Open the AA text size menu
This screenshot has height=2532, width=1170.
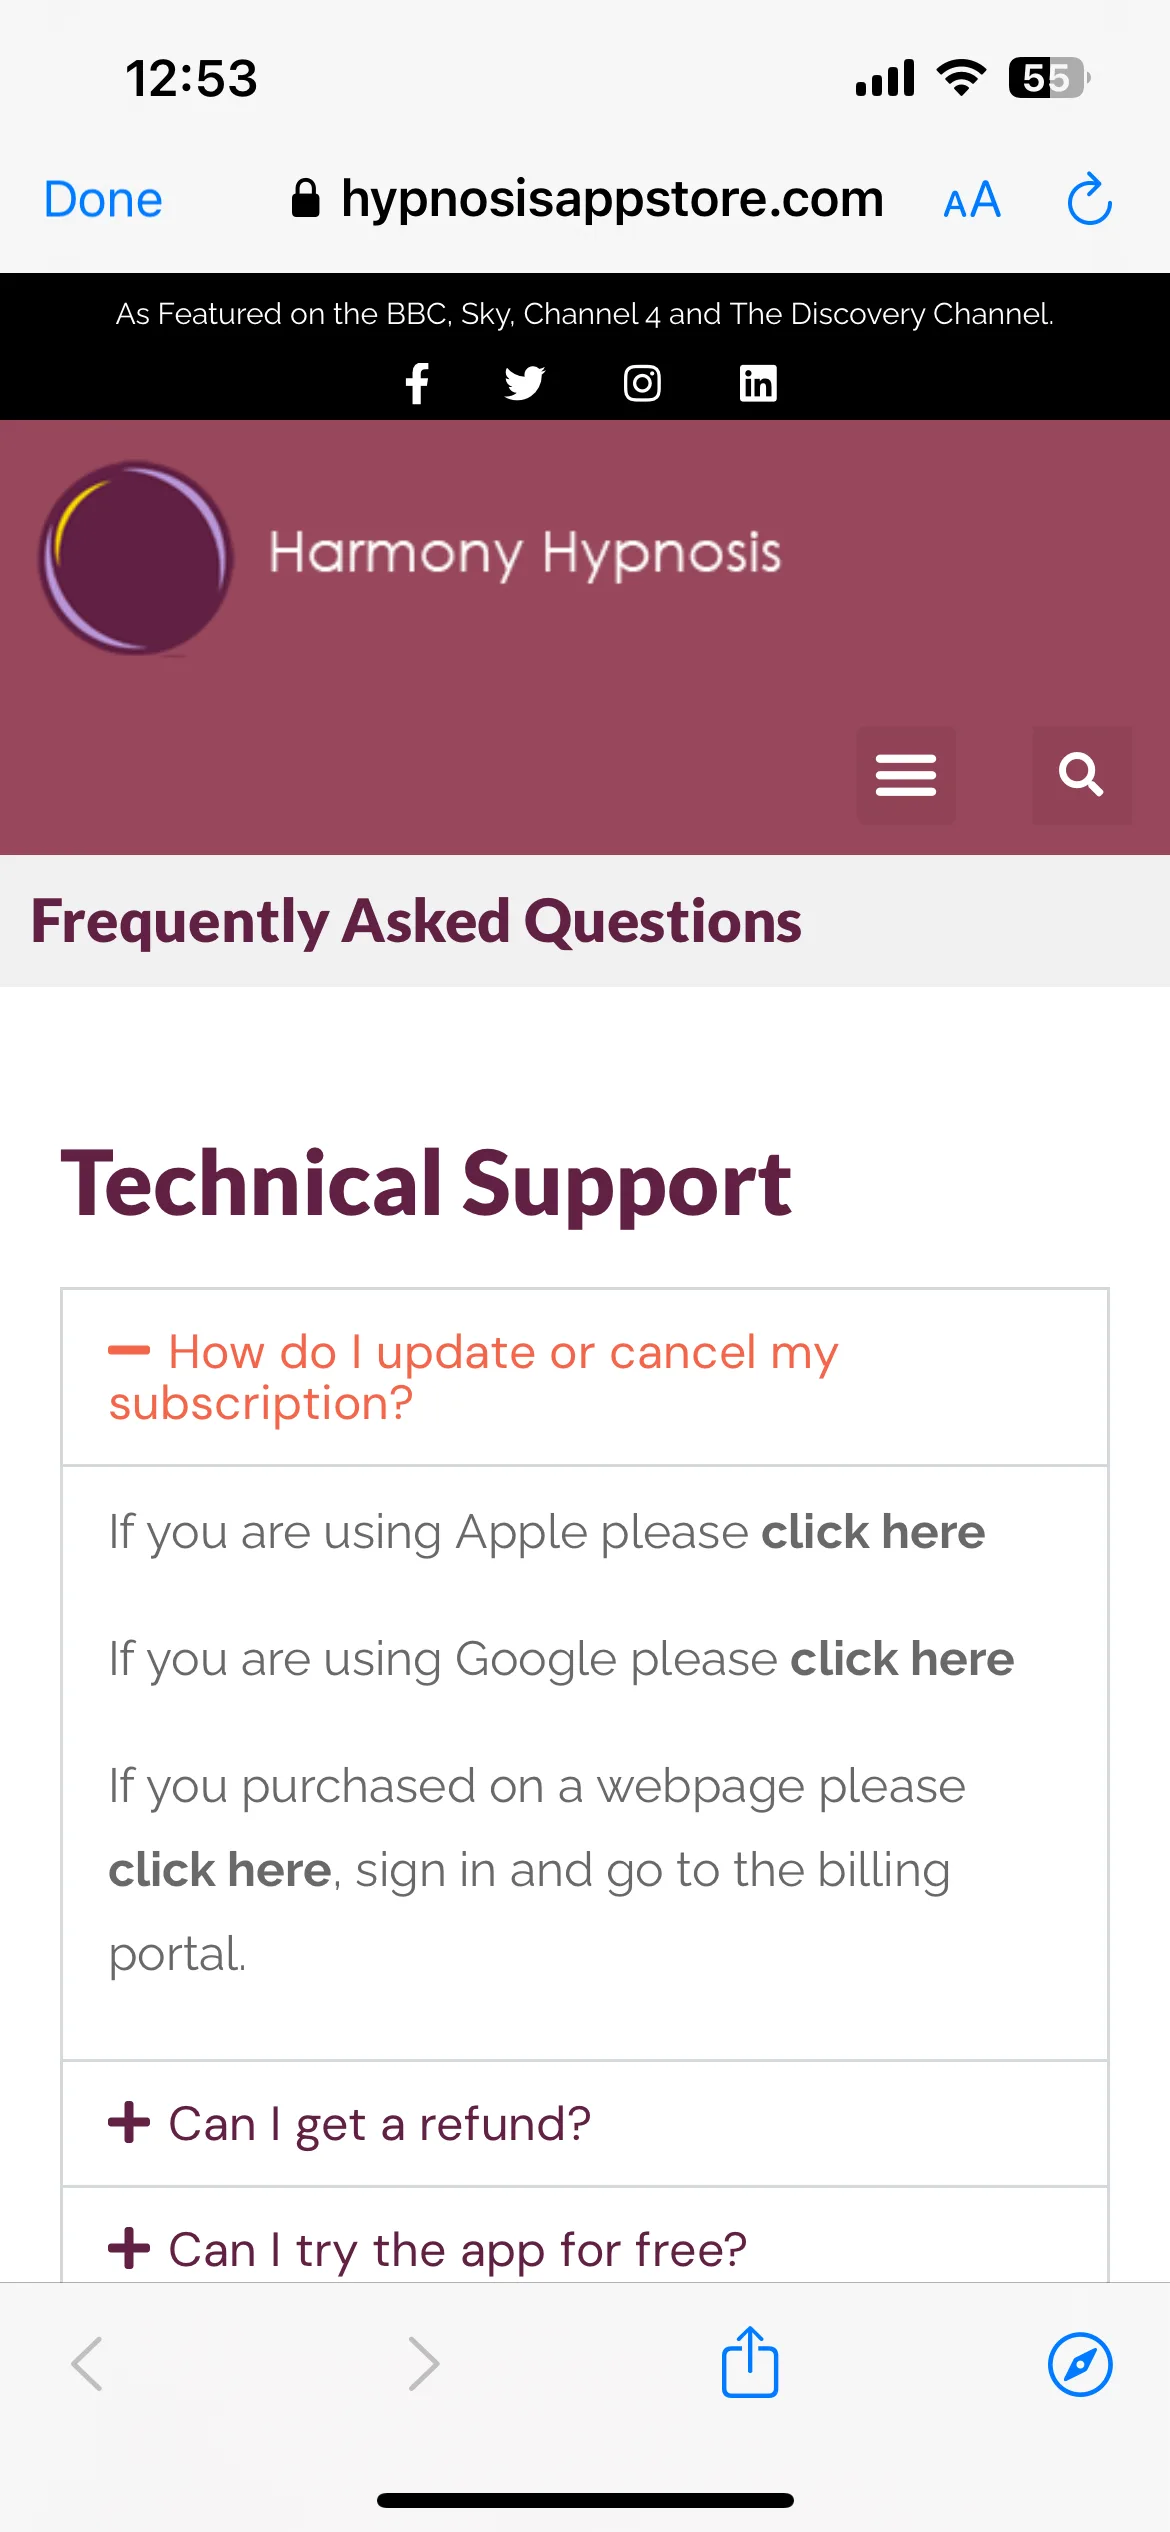click(x=972, y=199)
